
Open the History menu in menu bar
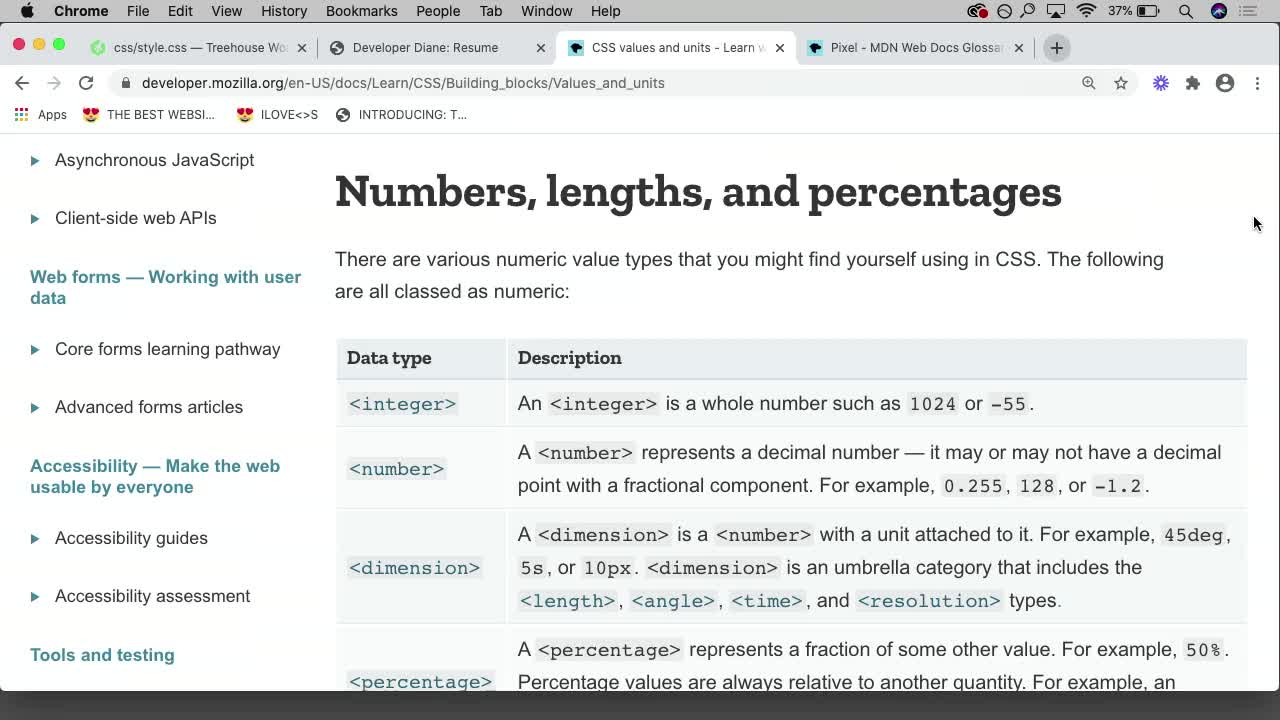pyautogui.click(x=283, y=11)
